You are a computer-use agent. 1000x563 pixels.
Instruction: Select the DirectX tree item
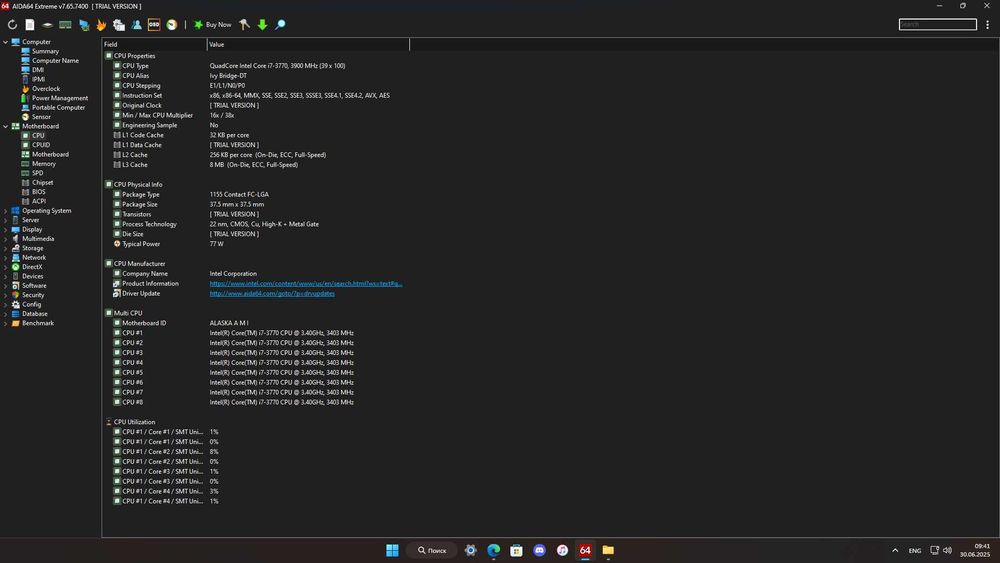[32, 267]
